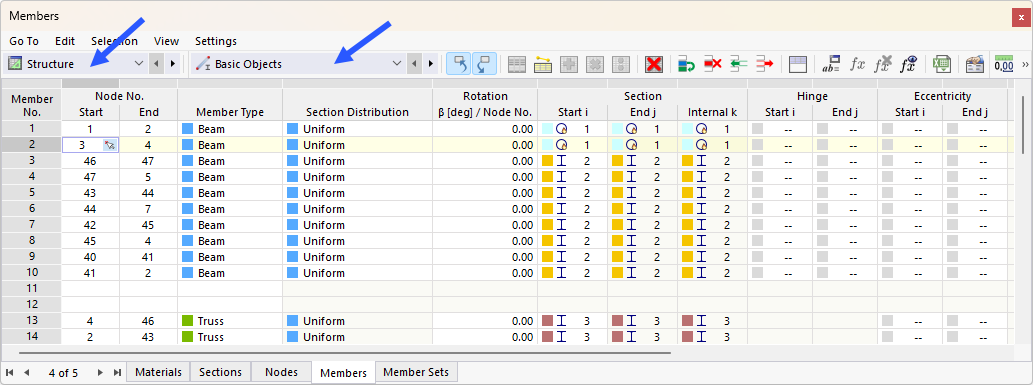Select row header for member 1
1033x385 pixels.
[x=32, y=129]
